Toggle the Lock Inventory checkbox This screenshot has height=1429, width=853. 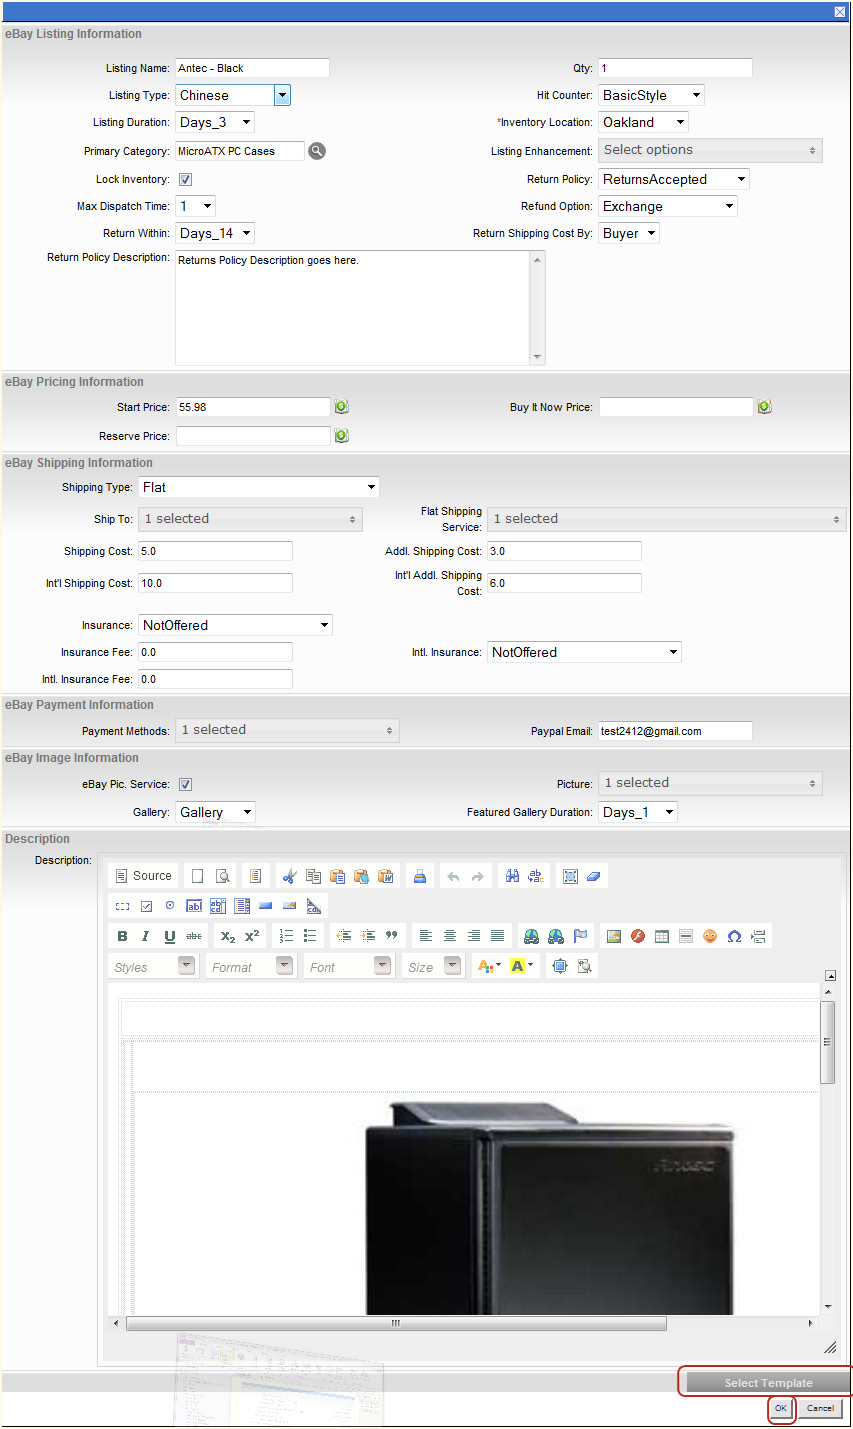pyautogui.click(x=185, y=180)
